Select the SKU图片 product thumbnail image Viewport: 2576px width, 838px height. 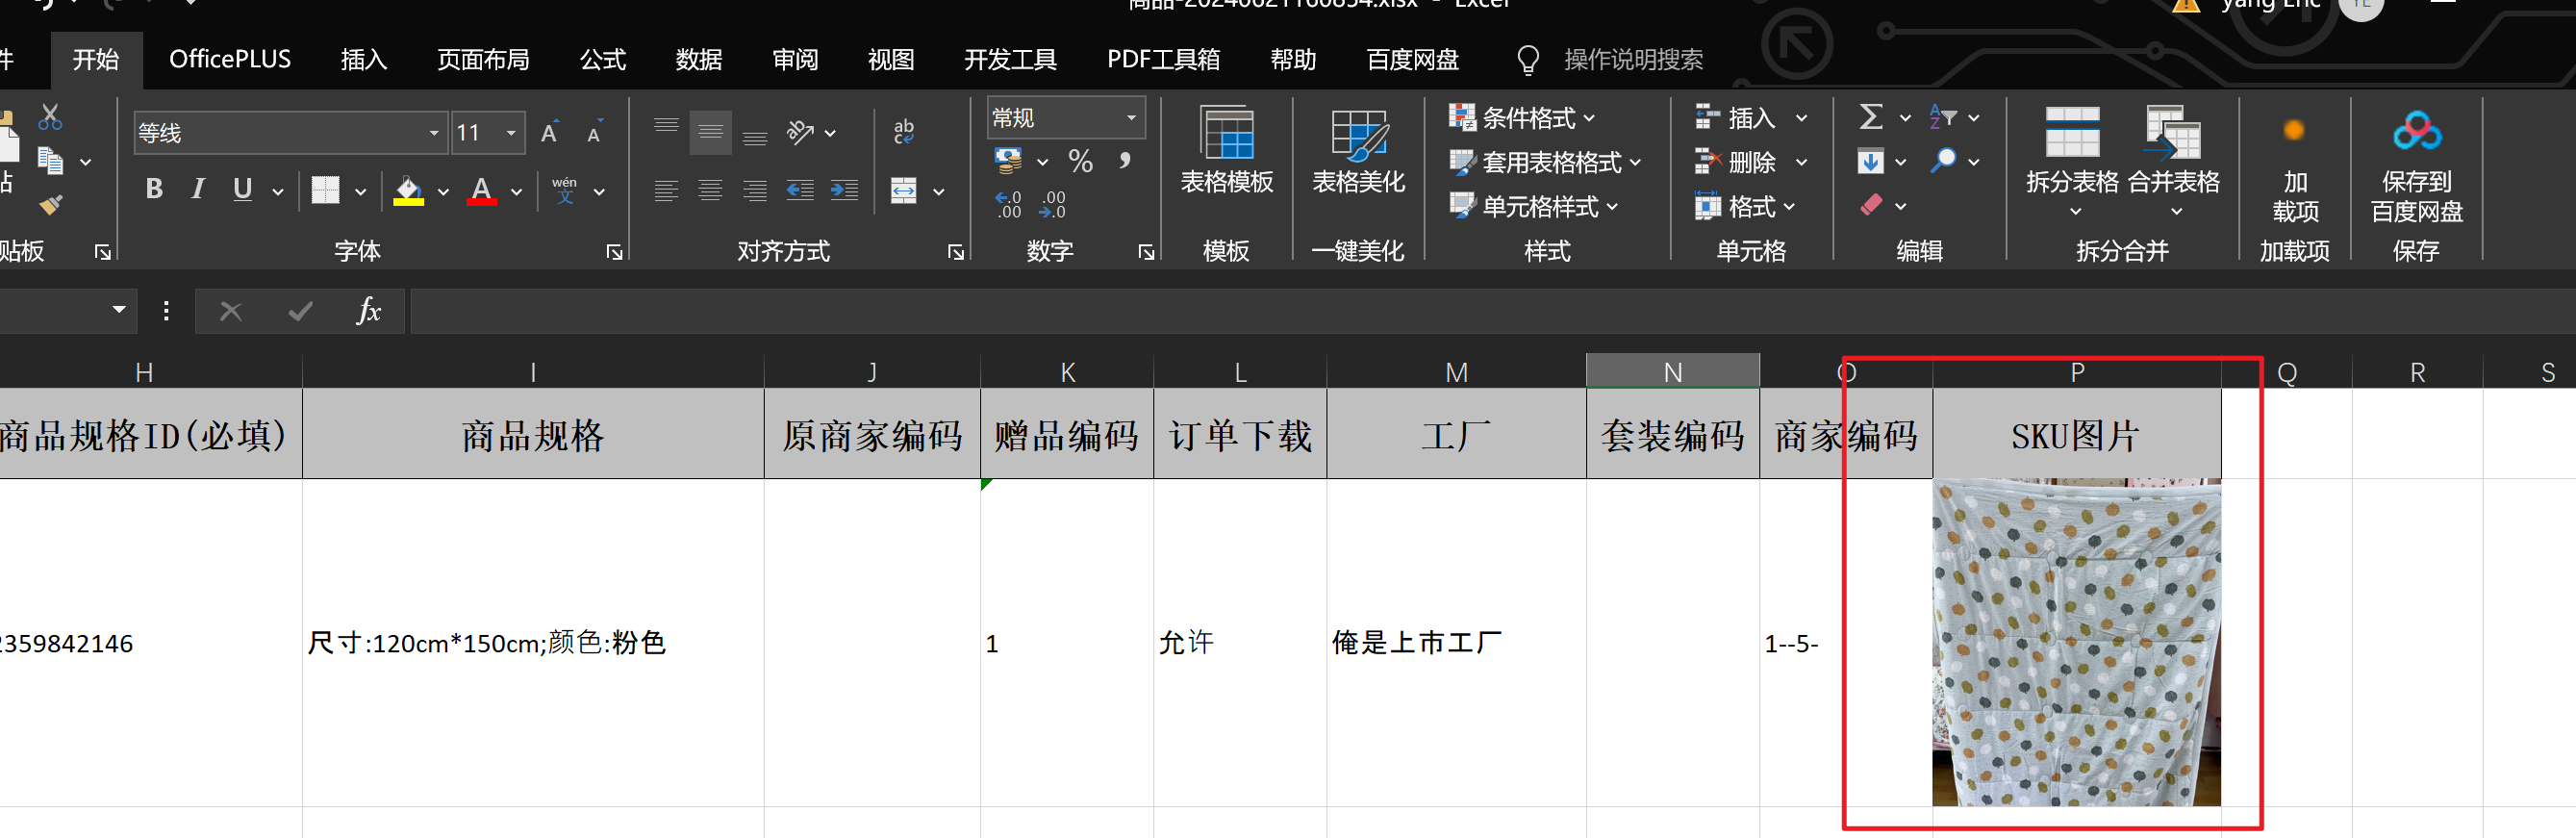click(x=2076, y=642)
